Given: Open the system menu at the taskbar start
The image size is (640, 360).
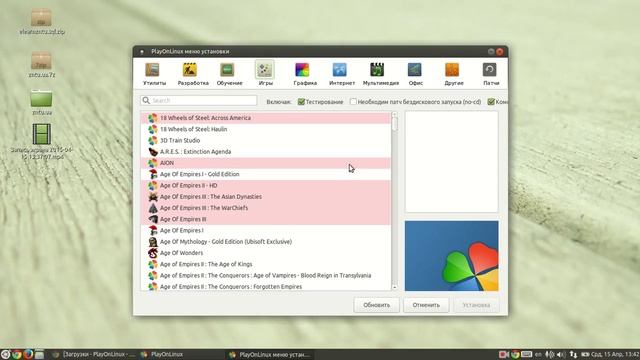Looking at the screenshot, I should click(x=5, y=354).
